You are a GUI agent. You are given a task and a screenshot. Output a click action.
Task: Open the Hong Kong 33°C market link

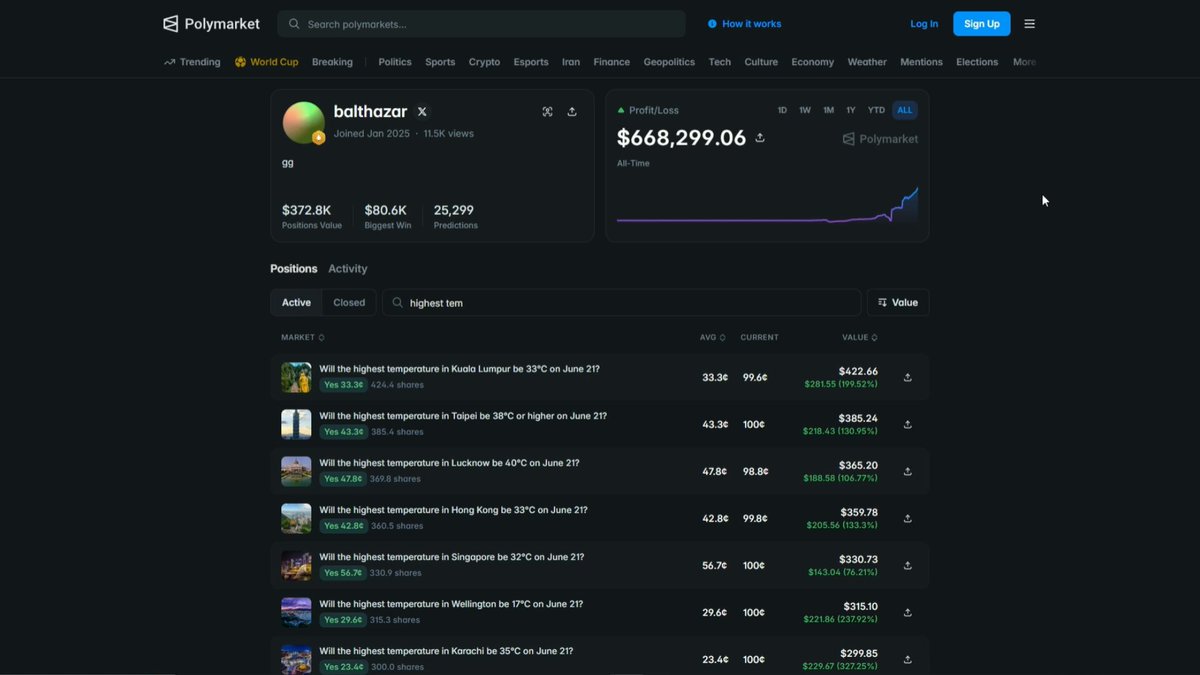pyautogui.click(x=453, y=510)
